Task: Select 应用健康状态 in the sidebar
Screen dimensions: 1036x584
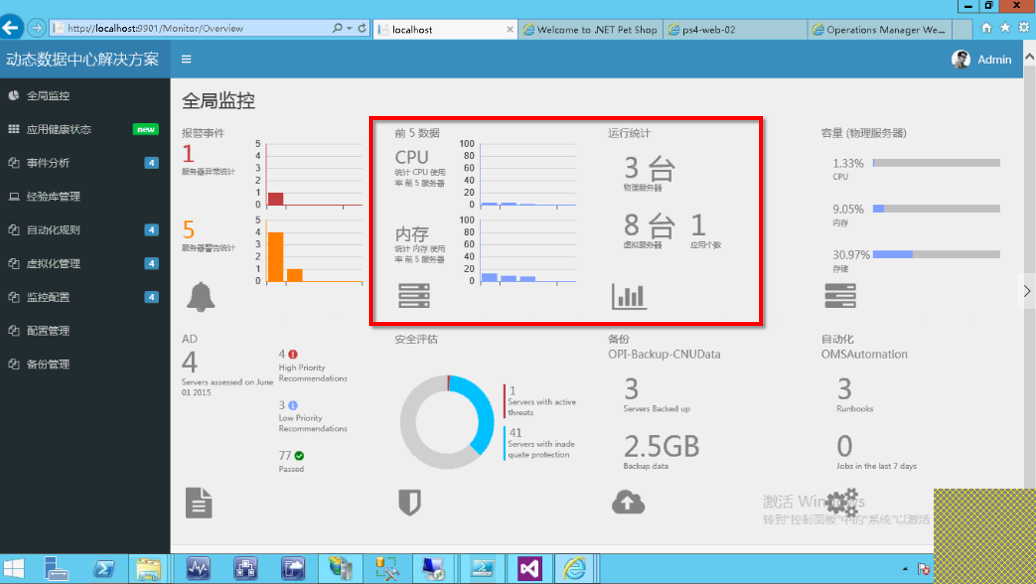Action: click(58, 129)
